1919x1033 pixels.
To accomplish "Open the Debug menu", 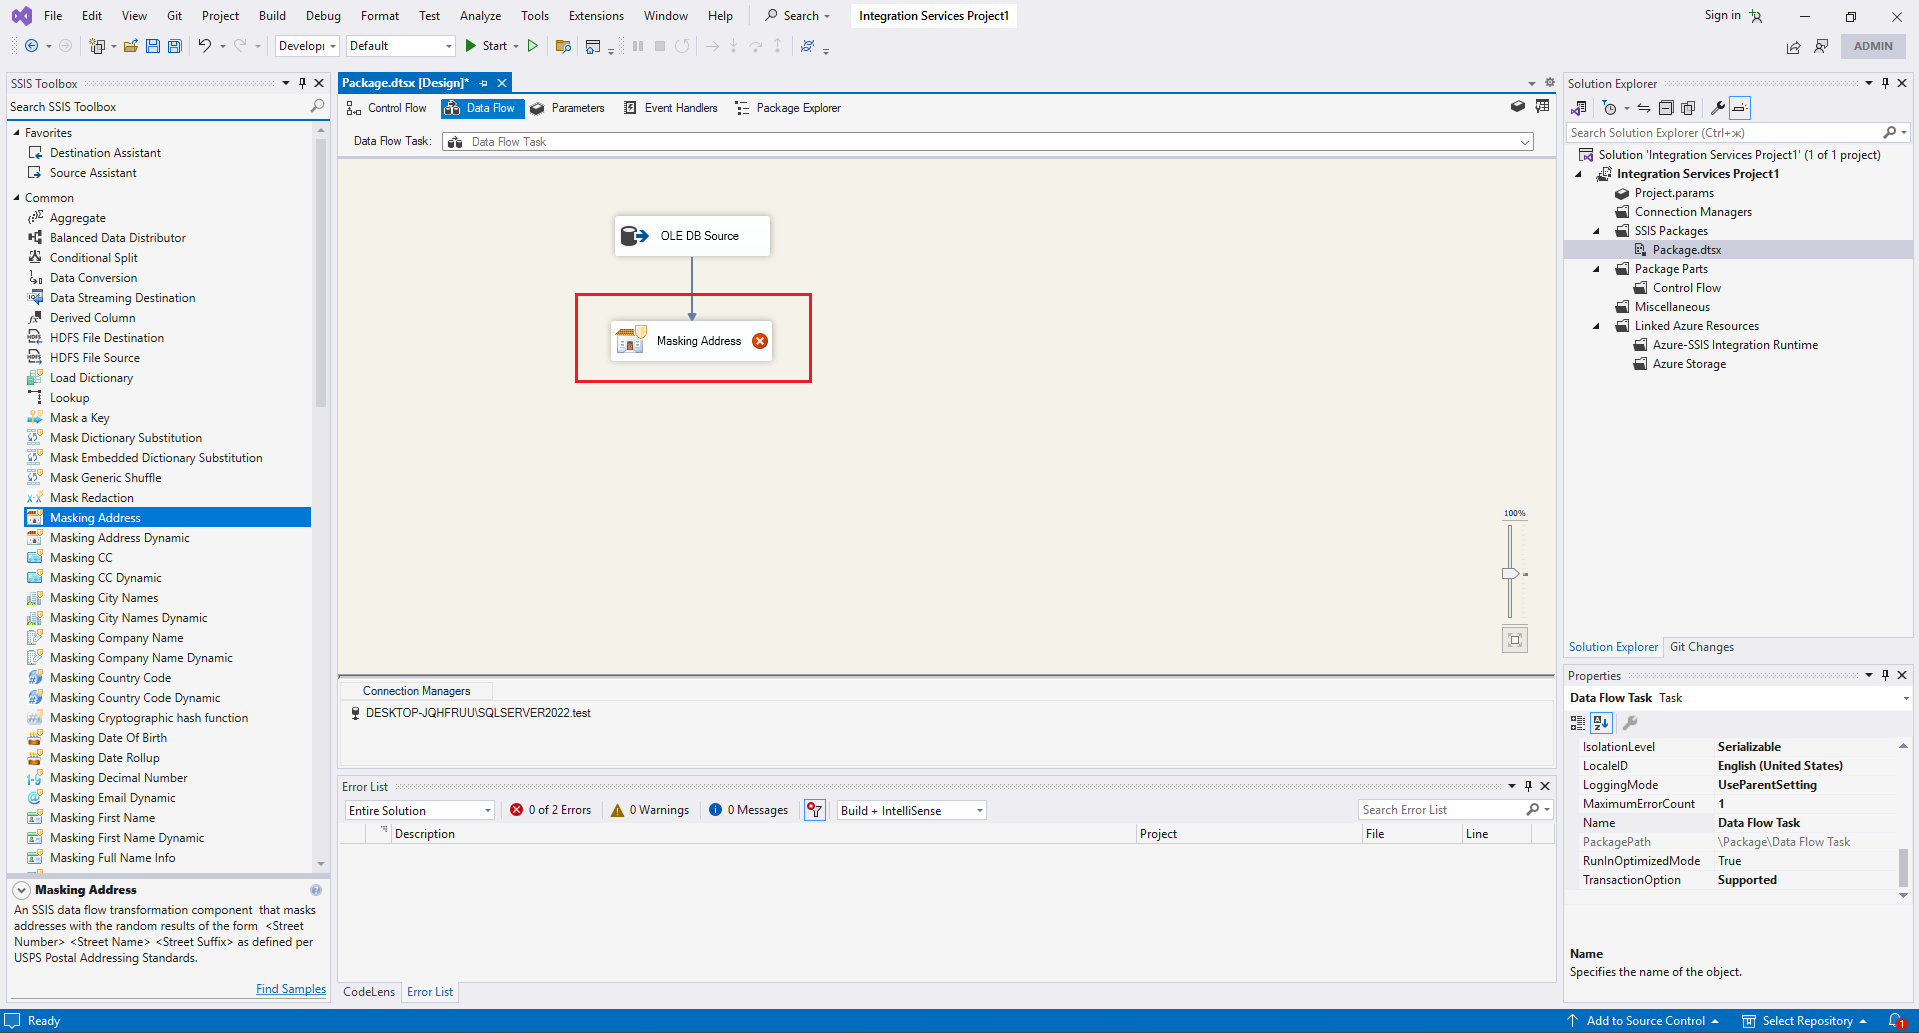I will coord(323,16).
